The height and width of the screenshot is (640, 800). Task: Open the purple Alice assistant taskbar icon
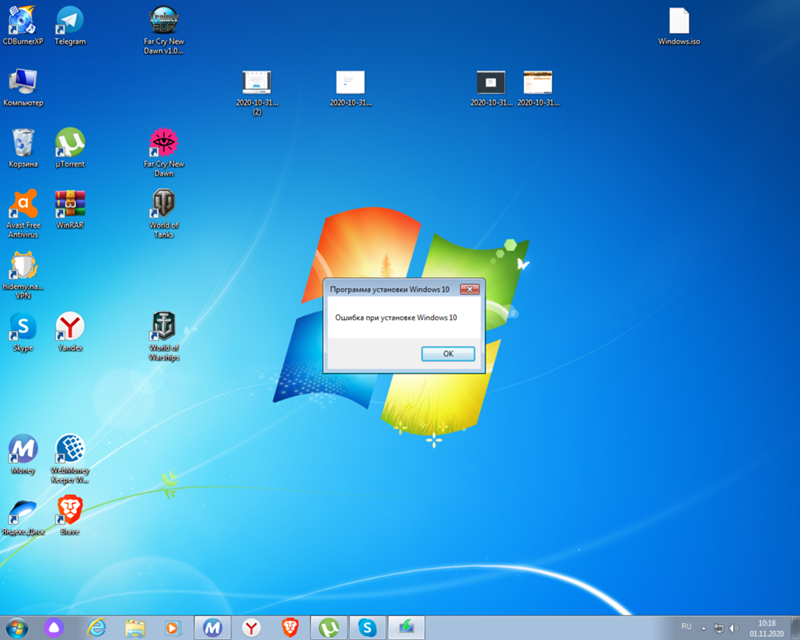pos(54,628)
